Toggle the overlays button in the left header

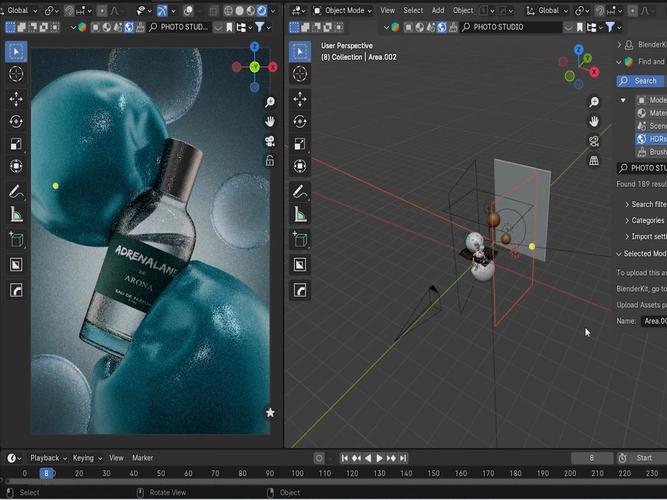(188, 10)
